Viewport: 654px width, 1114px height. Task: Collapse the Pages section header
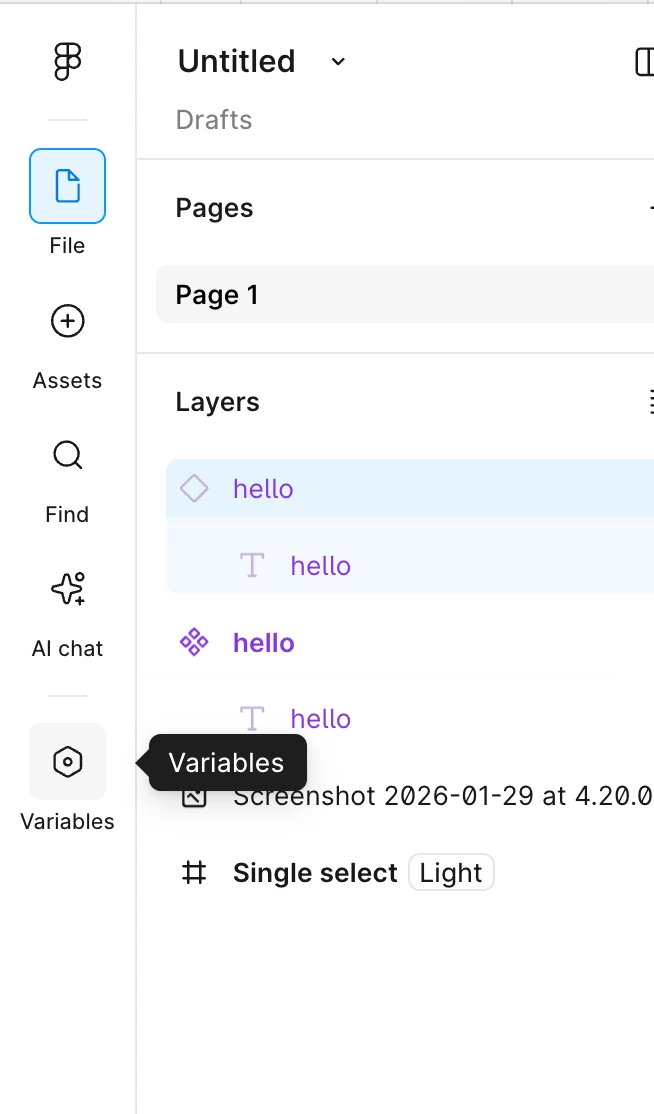(215, 208)
